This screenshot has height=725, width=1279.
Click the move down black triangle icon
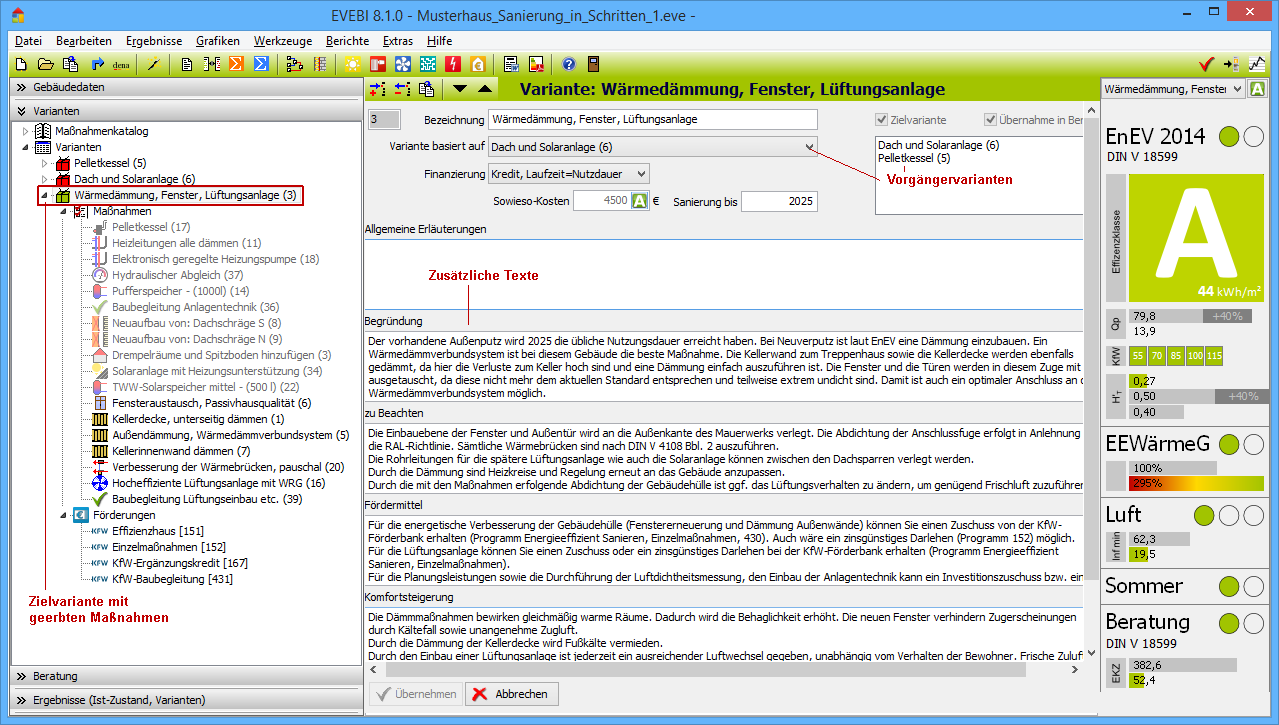(x=460, y=88)
